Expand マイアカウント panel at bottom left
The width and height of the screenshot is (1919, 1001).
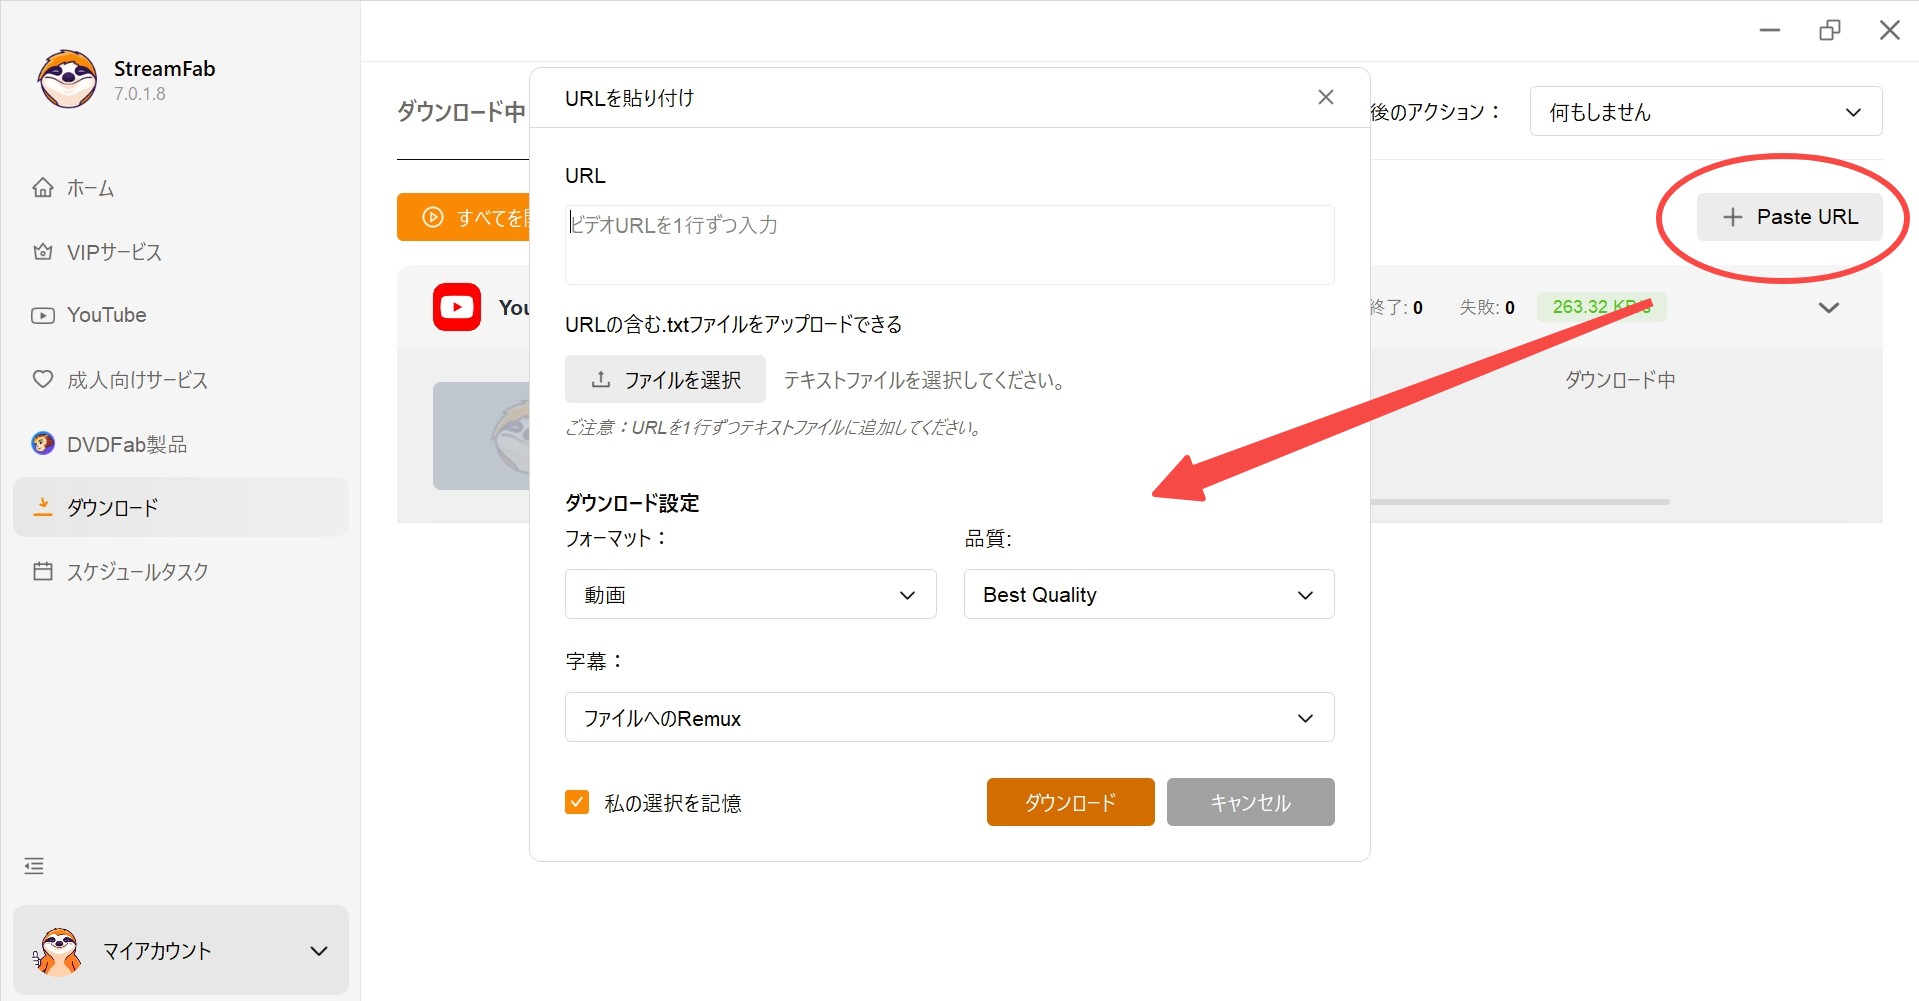[180, 950]
